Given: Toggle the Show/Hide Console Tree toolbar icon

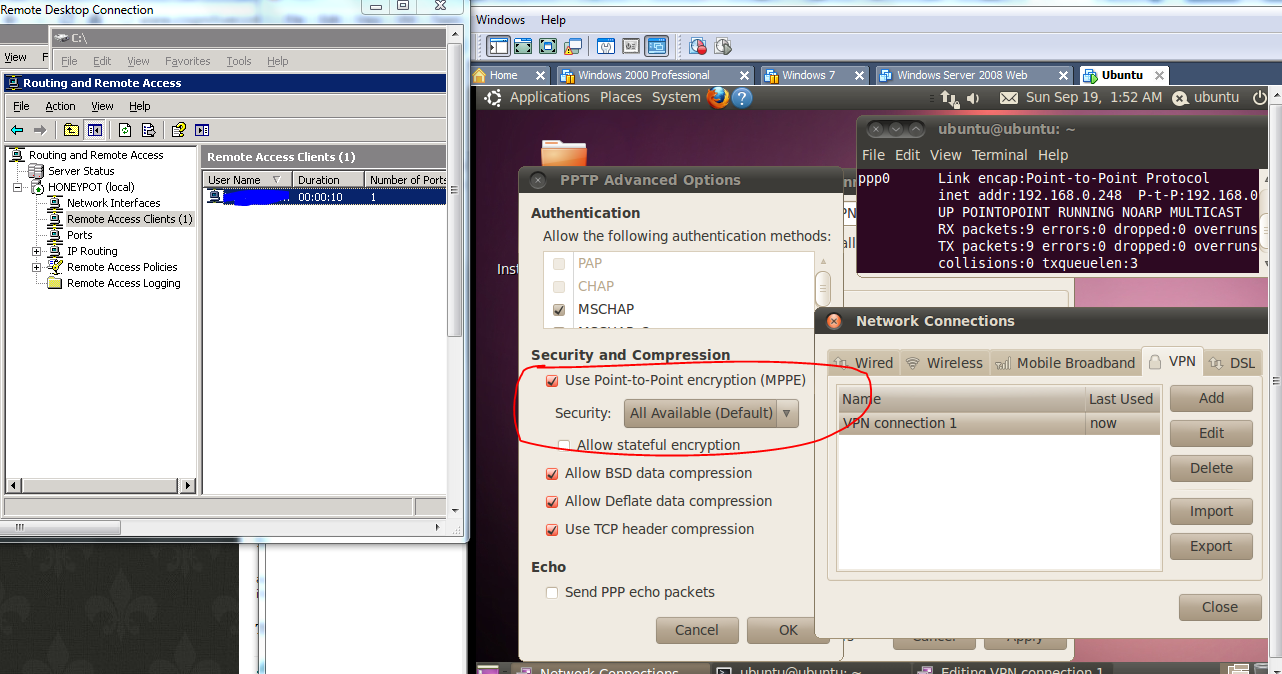Looking at the screenshot, I should coord(94,130).
